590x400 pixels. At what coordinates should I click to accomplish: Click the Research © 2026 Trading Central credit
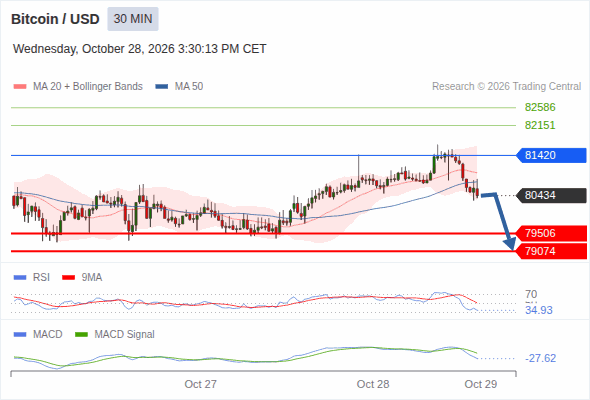pos(506,87)
